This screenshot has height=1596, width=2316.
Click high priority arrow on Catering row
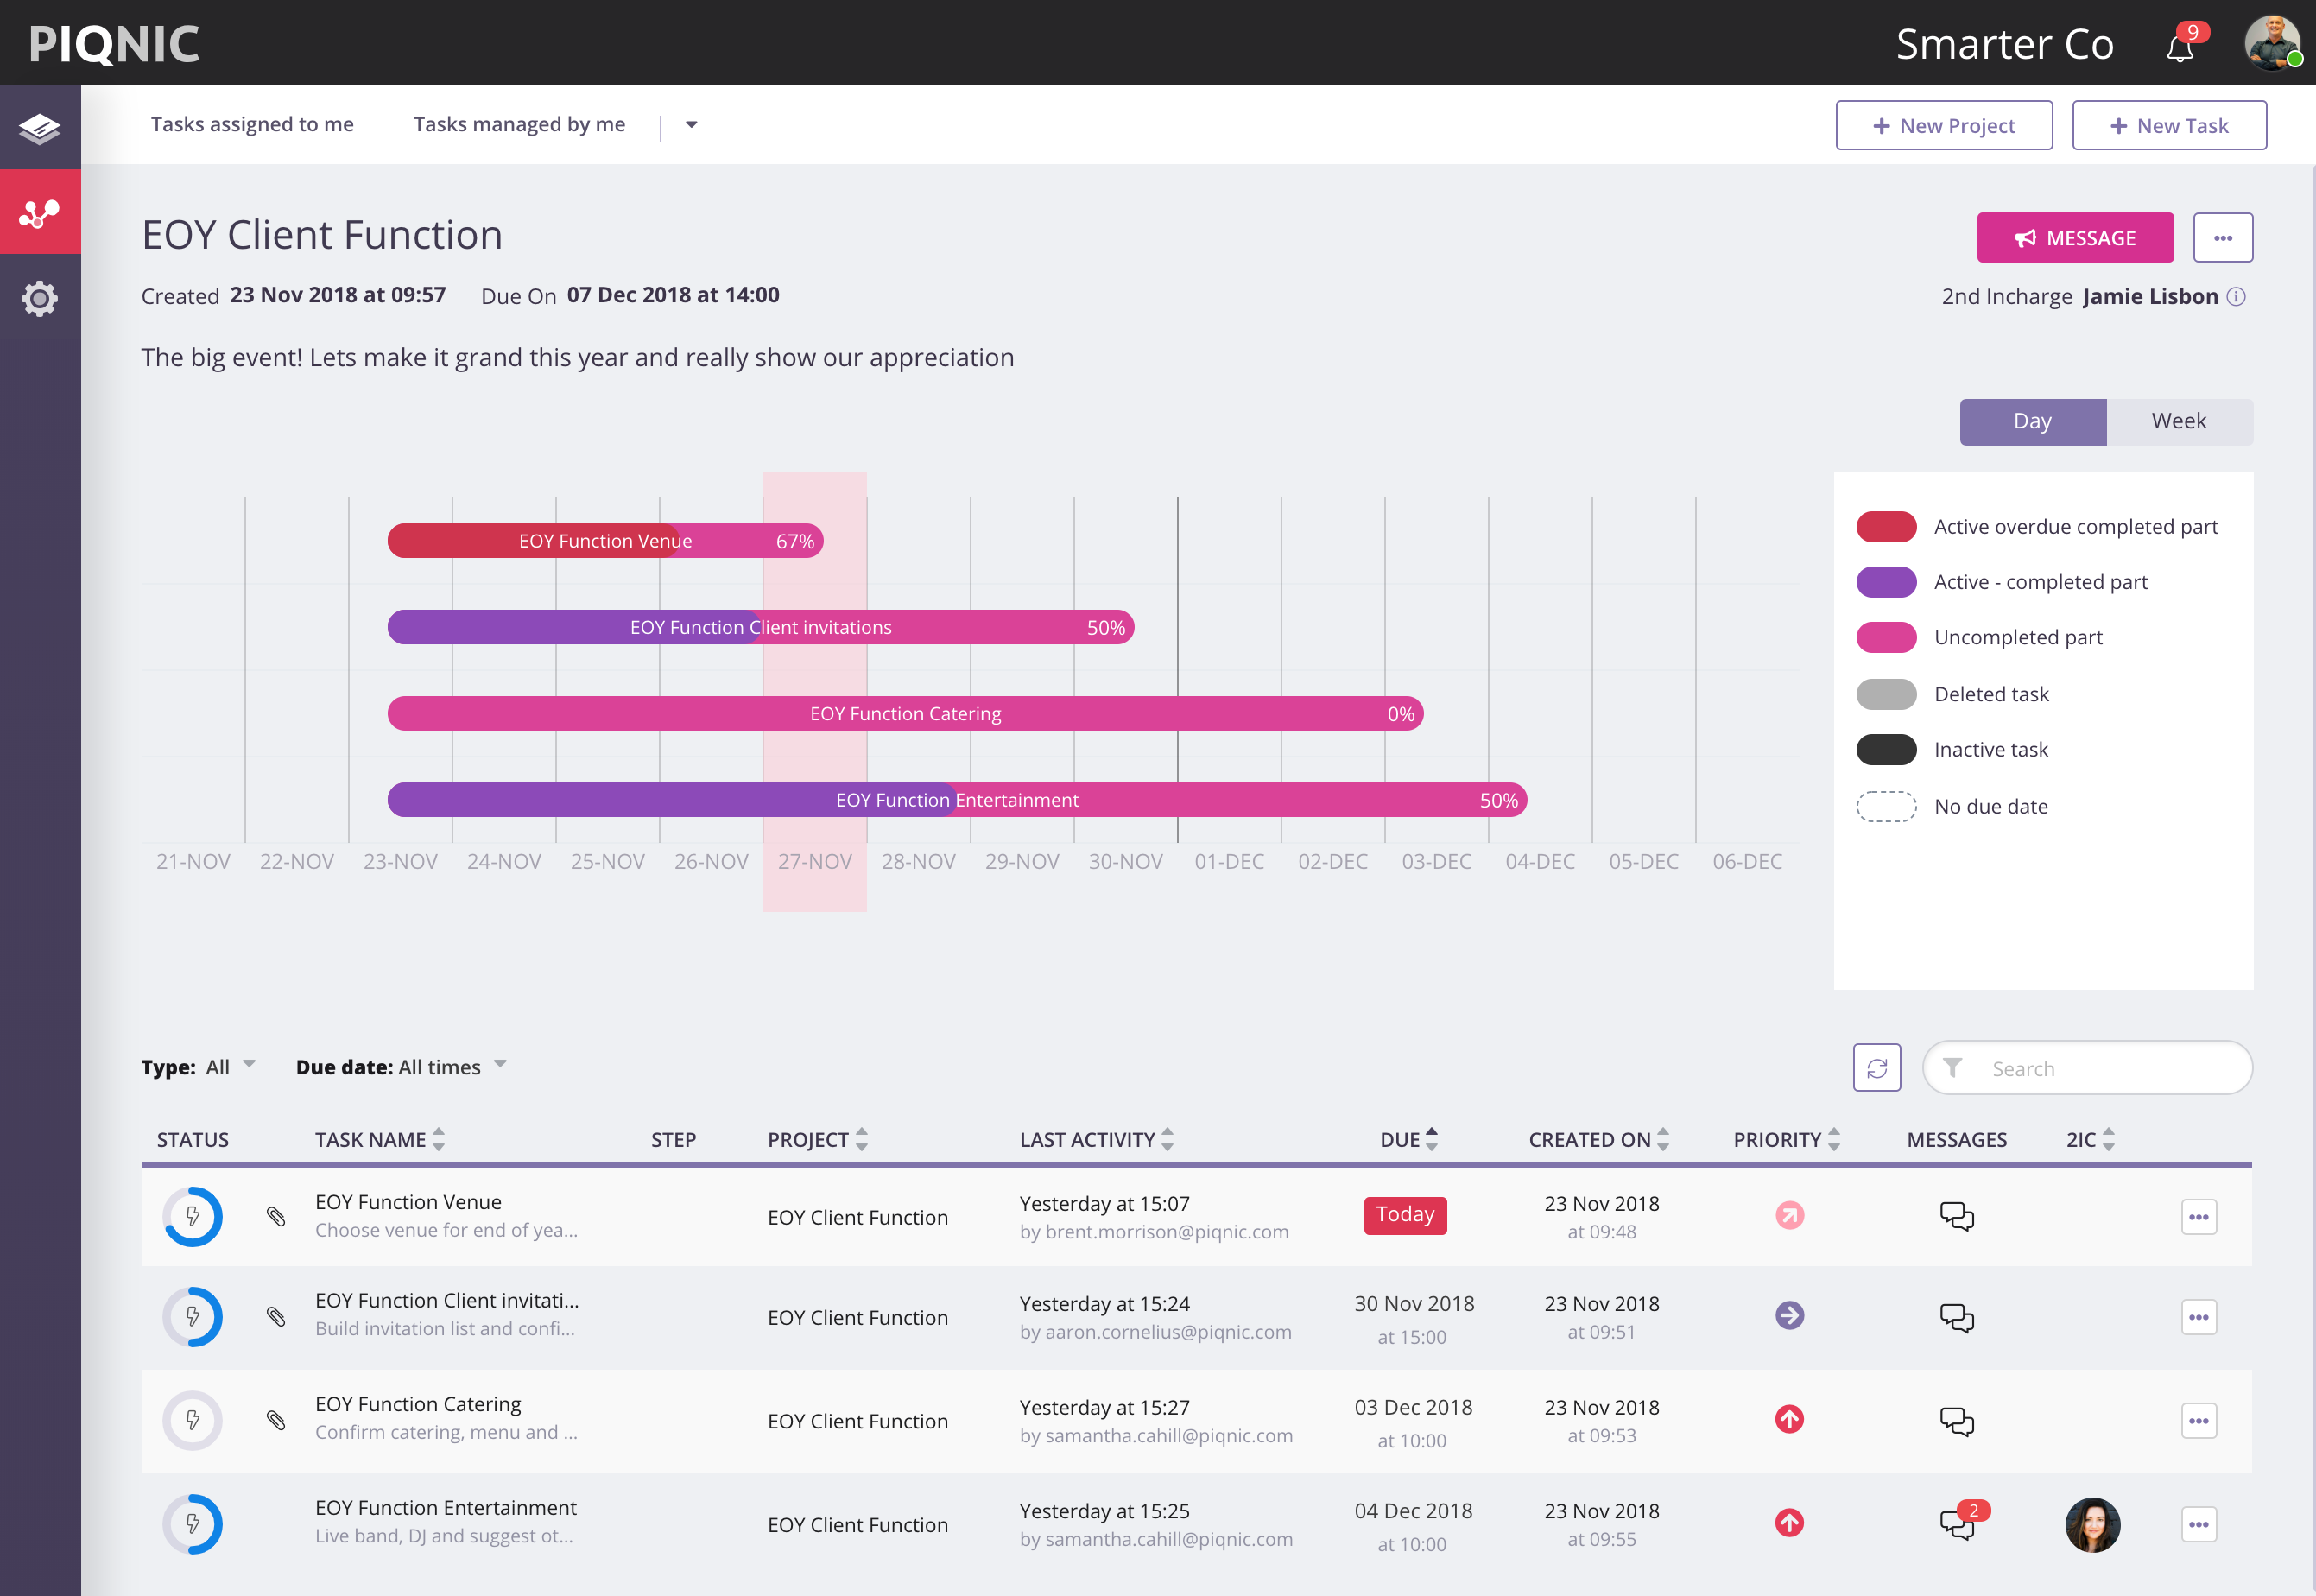(x=1789, y=1420)
